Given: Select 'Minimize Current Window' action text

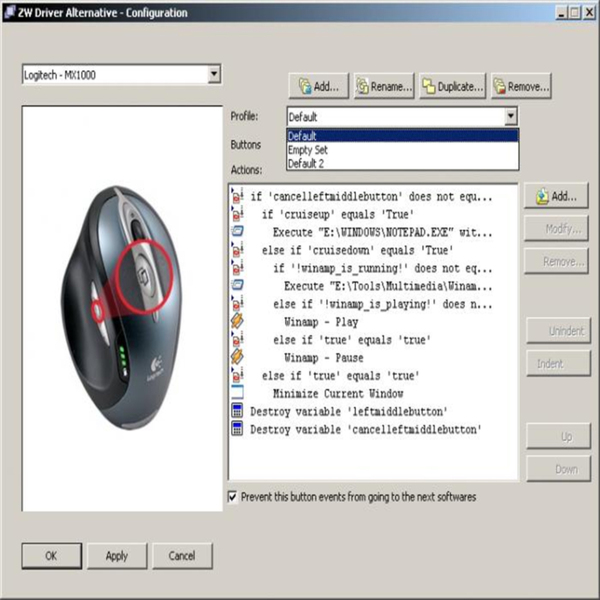Looking at the screenshot, I should pos(338,394).
